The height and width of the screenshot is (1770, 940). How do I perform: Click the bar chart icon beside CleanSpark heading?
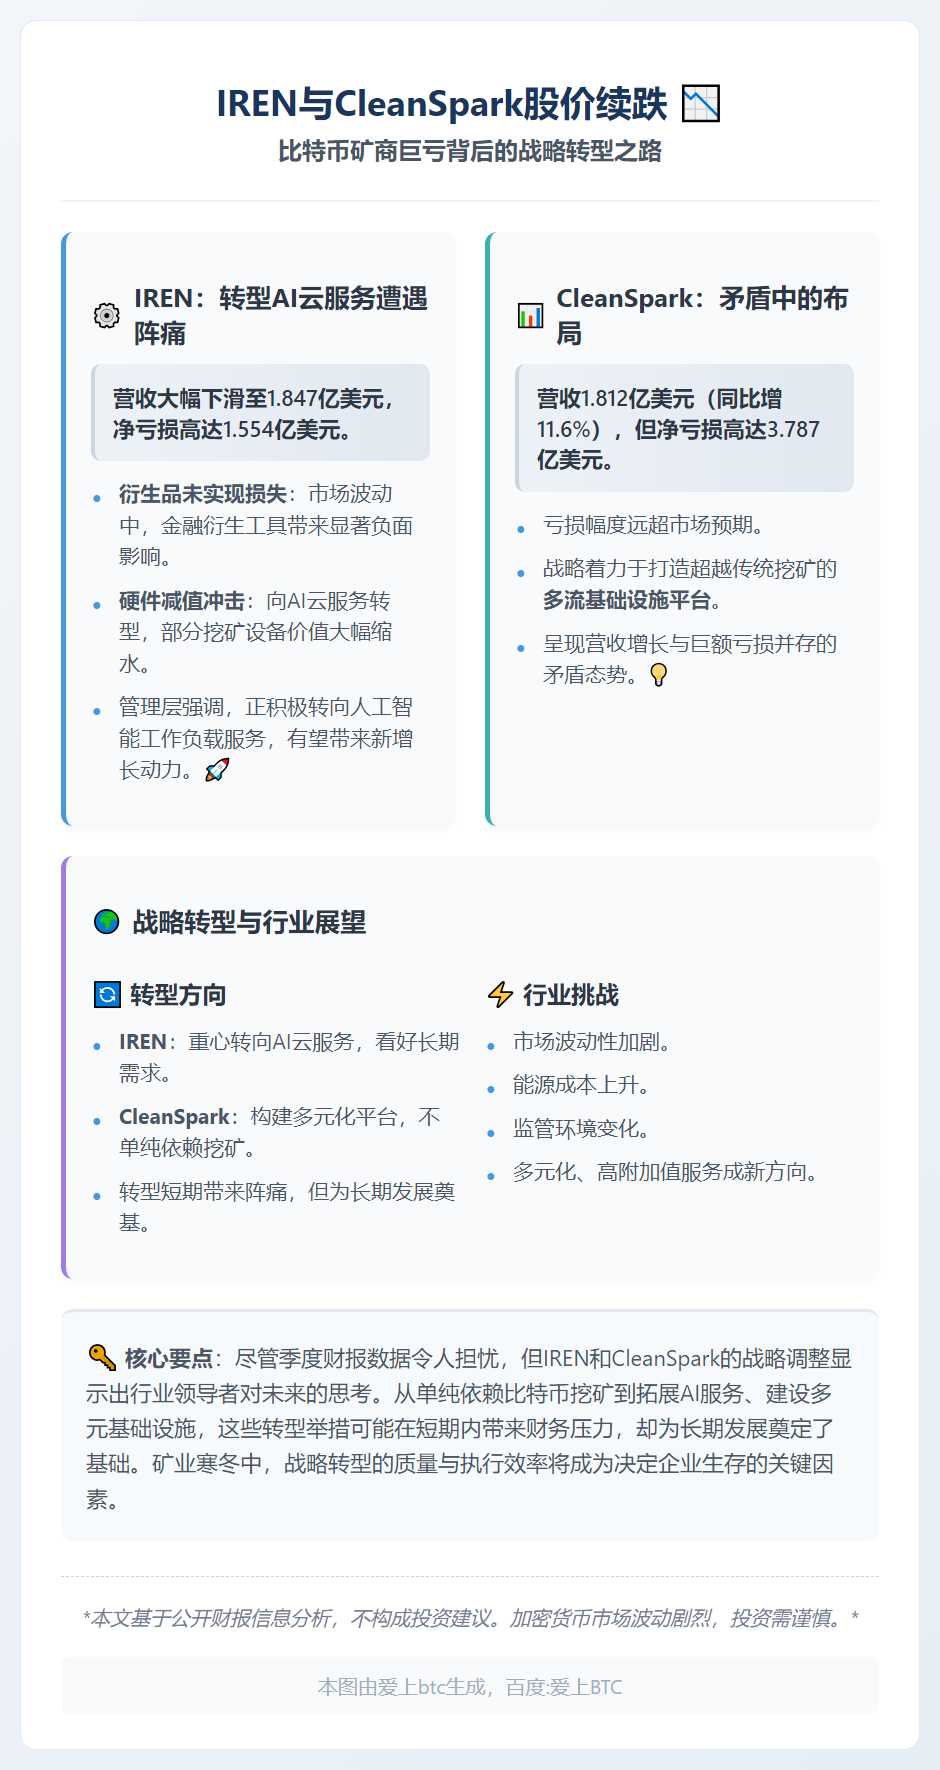pyautogui.click(x=530, y=315)
